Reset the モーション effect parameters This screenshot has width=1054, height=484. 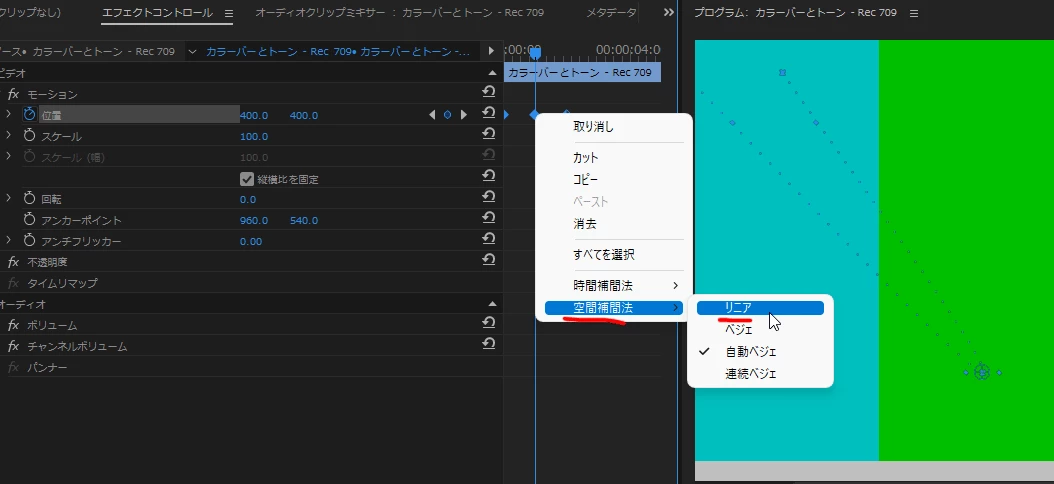(x=489, y=92)
